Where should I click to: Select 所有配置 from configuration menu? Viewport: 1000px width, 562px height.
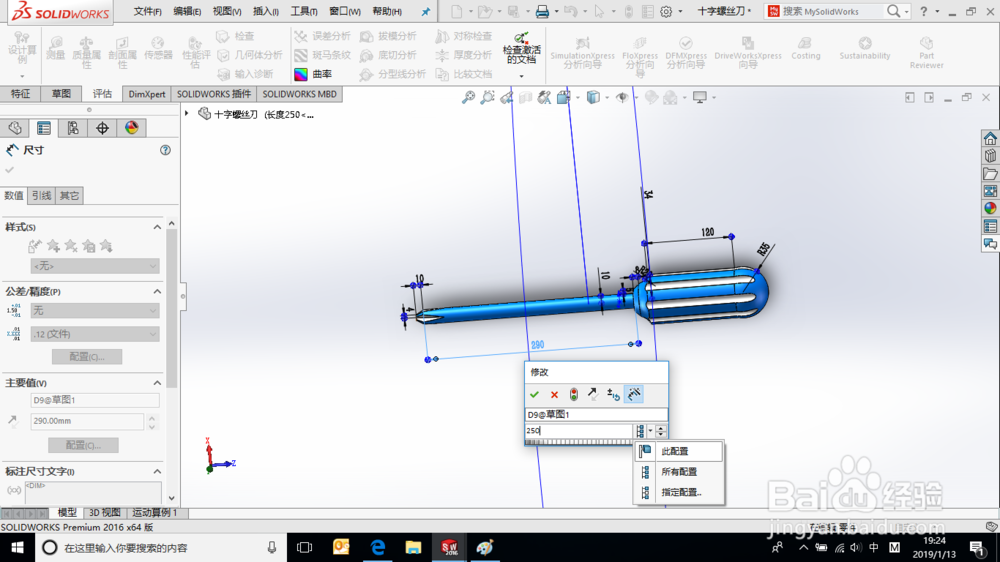point(679,471)
